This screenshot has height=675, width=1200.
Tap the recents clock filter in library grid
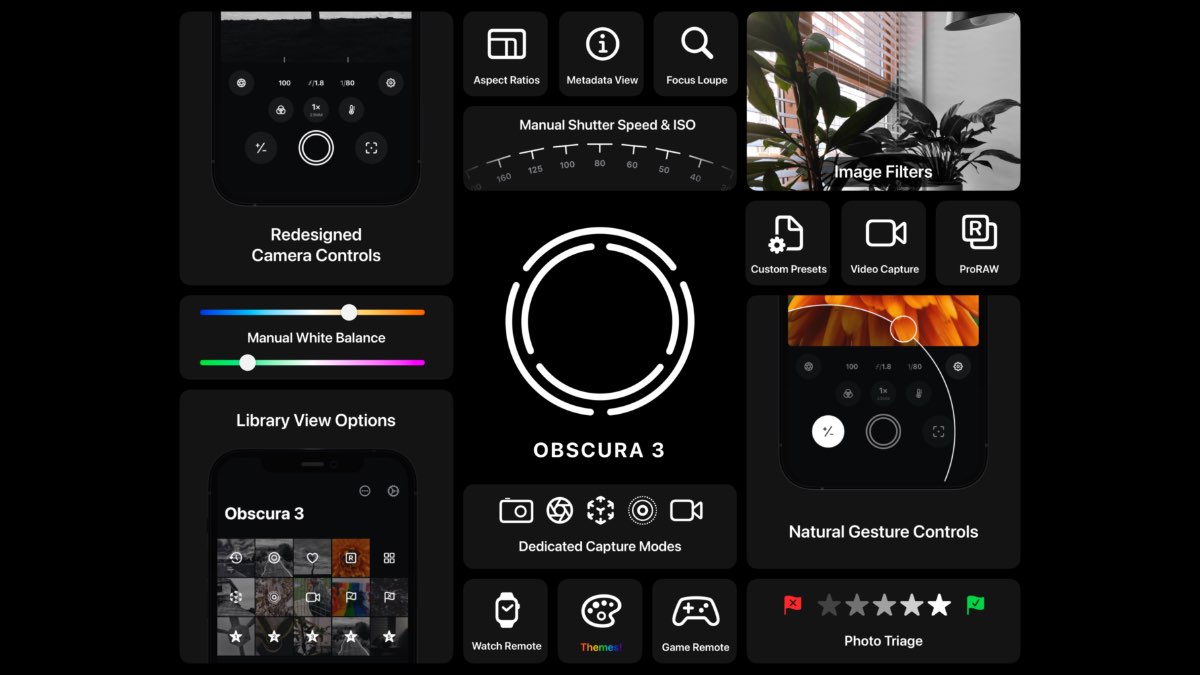point(236,558)
